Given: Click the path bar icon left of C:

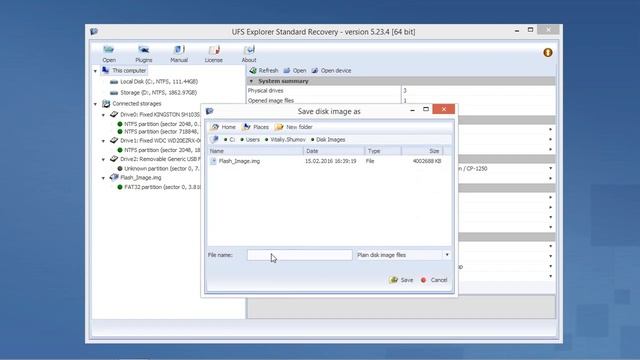Looking at the screenshot, I should point(214,140).
